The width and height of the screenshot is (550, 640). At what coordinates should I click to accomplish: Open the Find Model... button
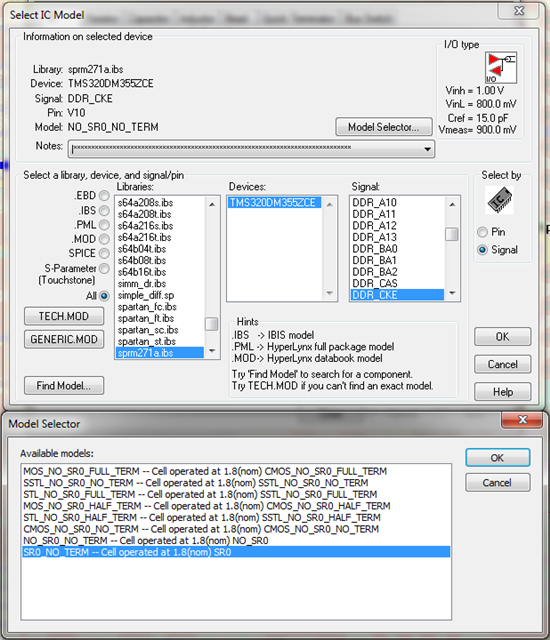pos(64,385)
